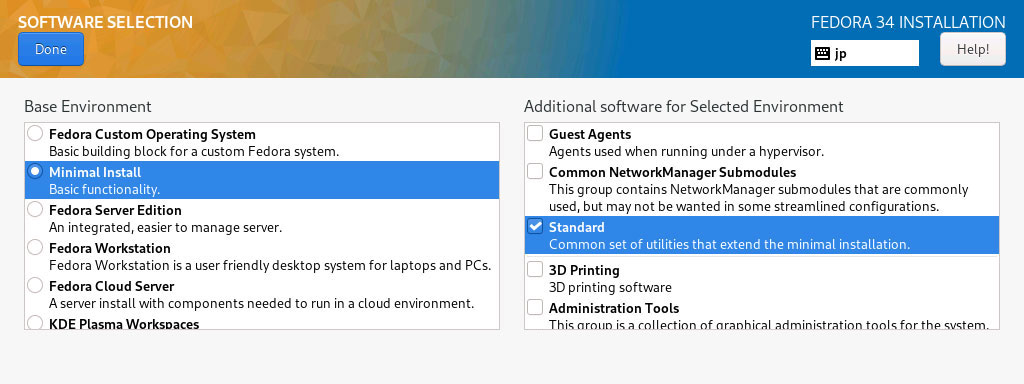
Task: Select the Standard additional software row
Action: (x=761, y=235)
